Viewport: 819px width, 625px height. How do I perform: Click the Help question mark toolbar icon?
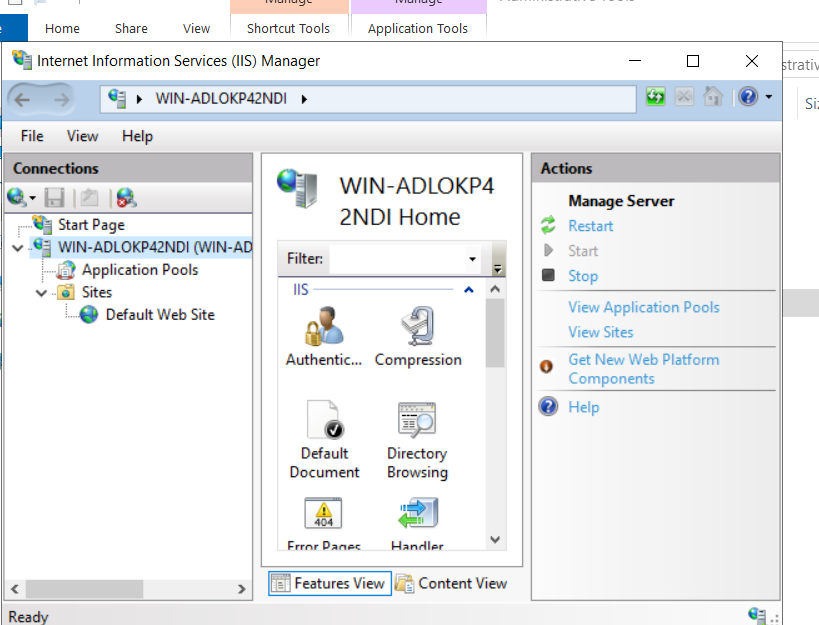click(x=747, y=97)
